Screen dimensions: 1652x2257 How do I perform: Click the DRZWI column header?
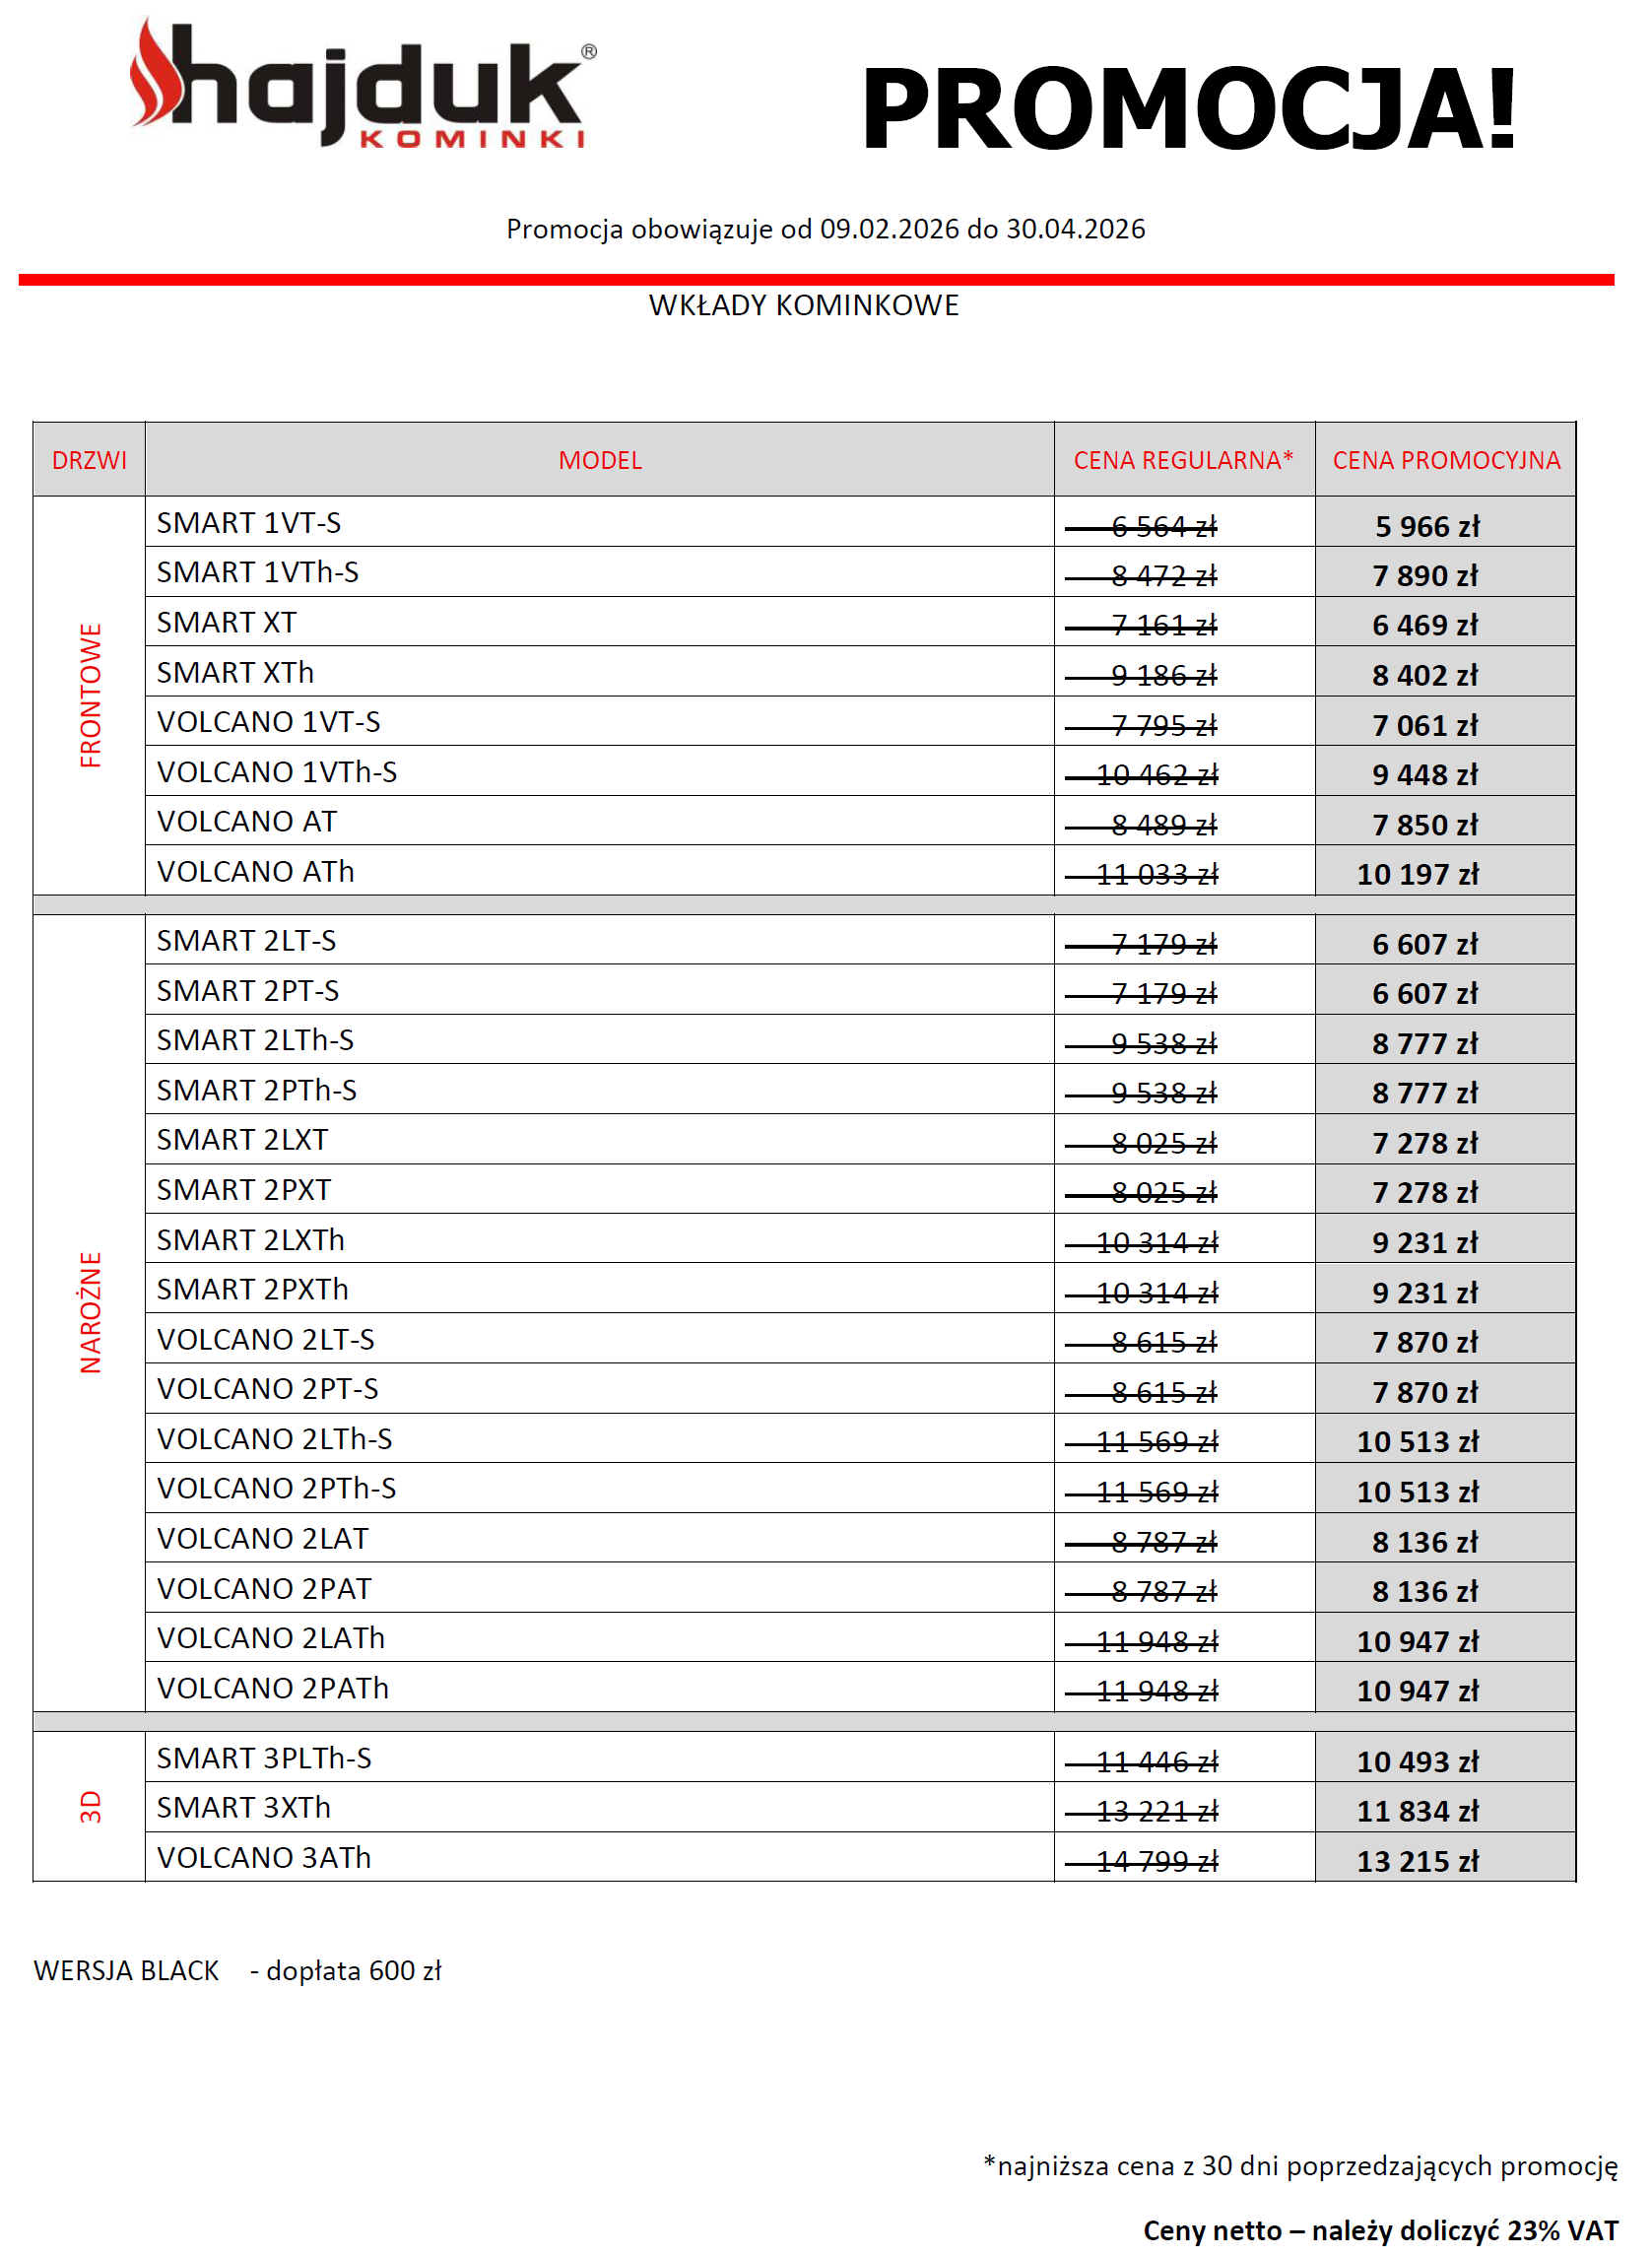click(89, 460)
